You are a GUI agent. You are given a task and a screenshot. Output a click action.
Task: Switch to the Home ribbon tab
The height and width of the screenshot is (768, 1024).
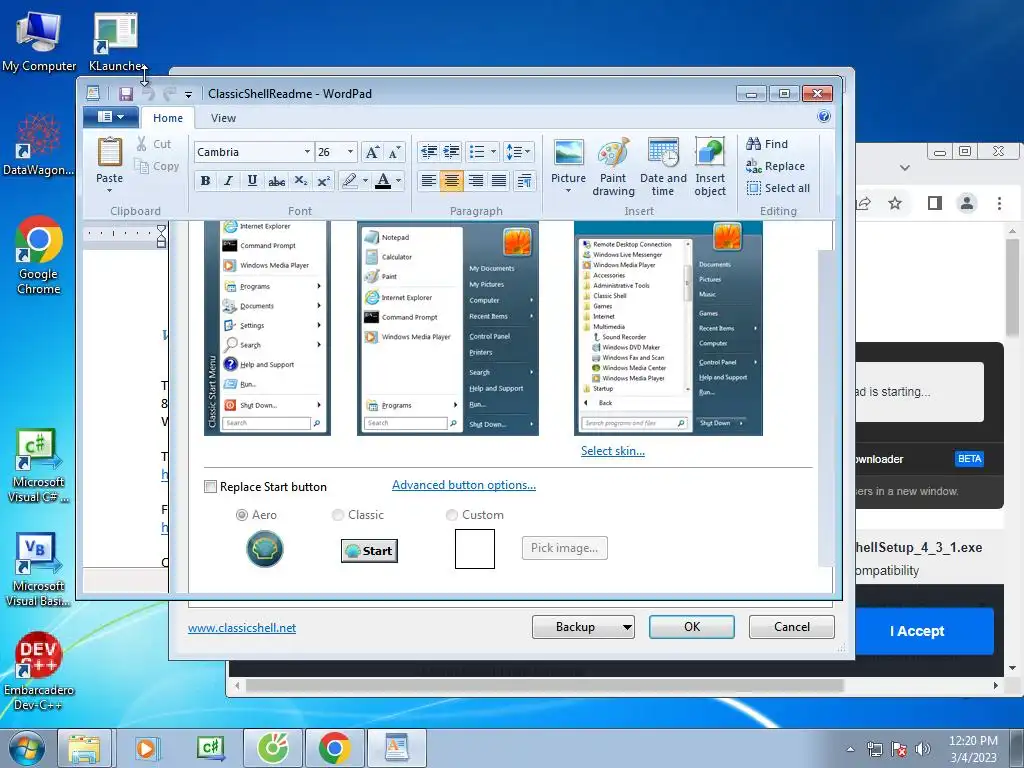(168, 118)
